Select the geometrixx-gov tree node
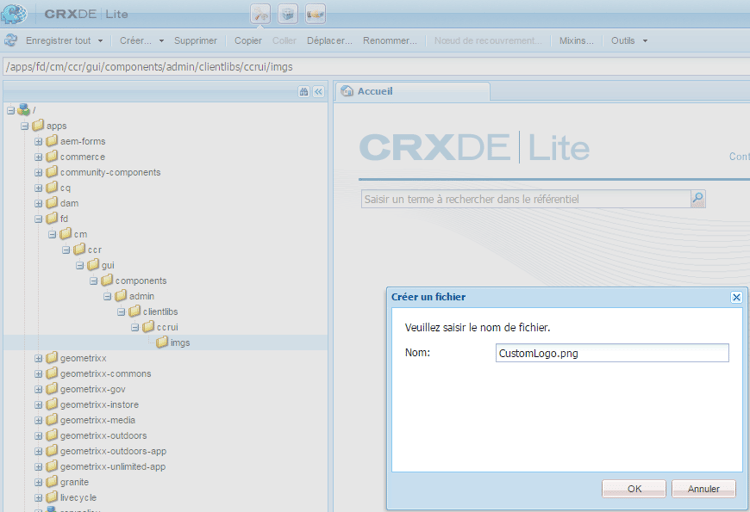This screenshot has width=750, height=512. pos(92,389)
